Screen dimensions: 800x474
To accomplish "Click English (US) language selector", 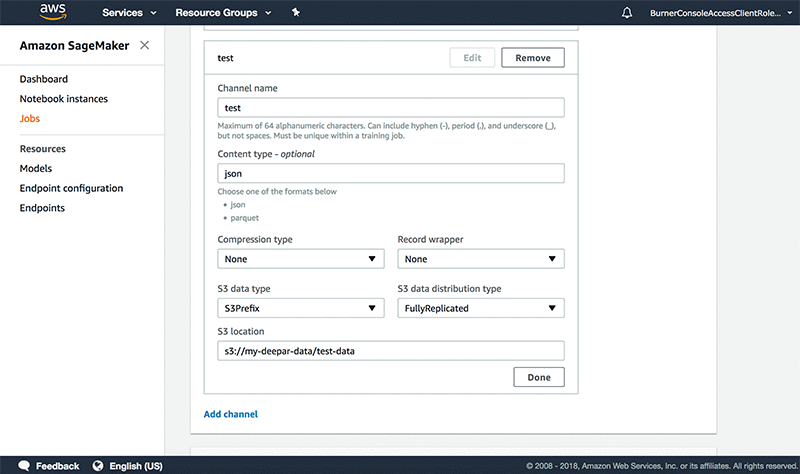I will [x=136, y=466].
